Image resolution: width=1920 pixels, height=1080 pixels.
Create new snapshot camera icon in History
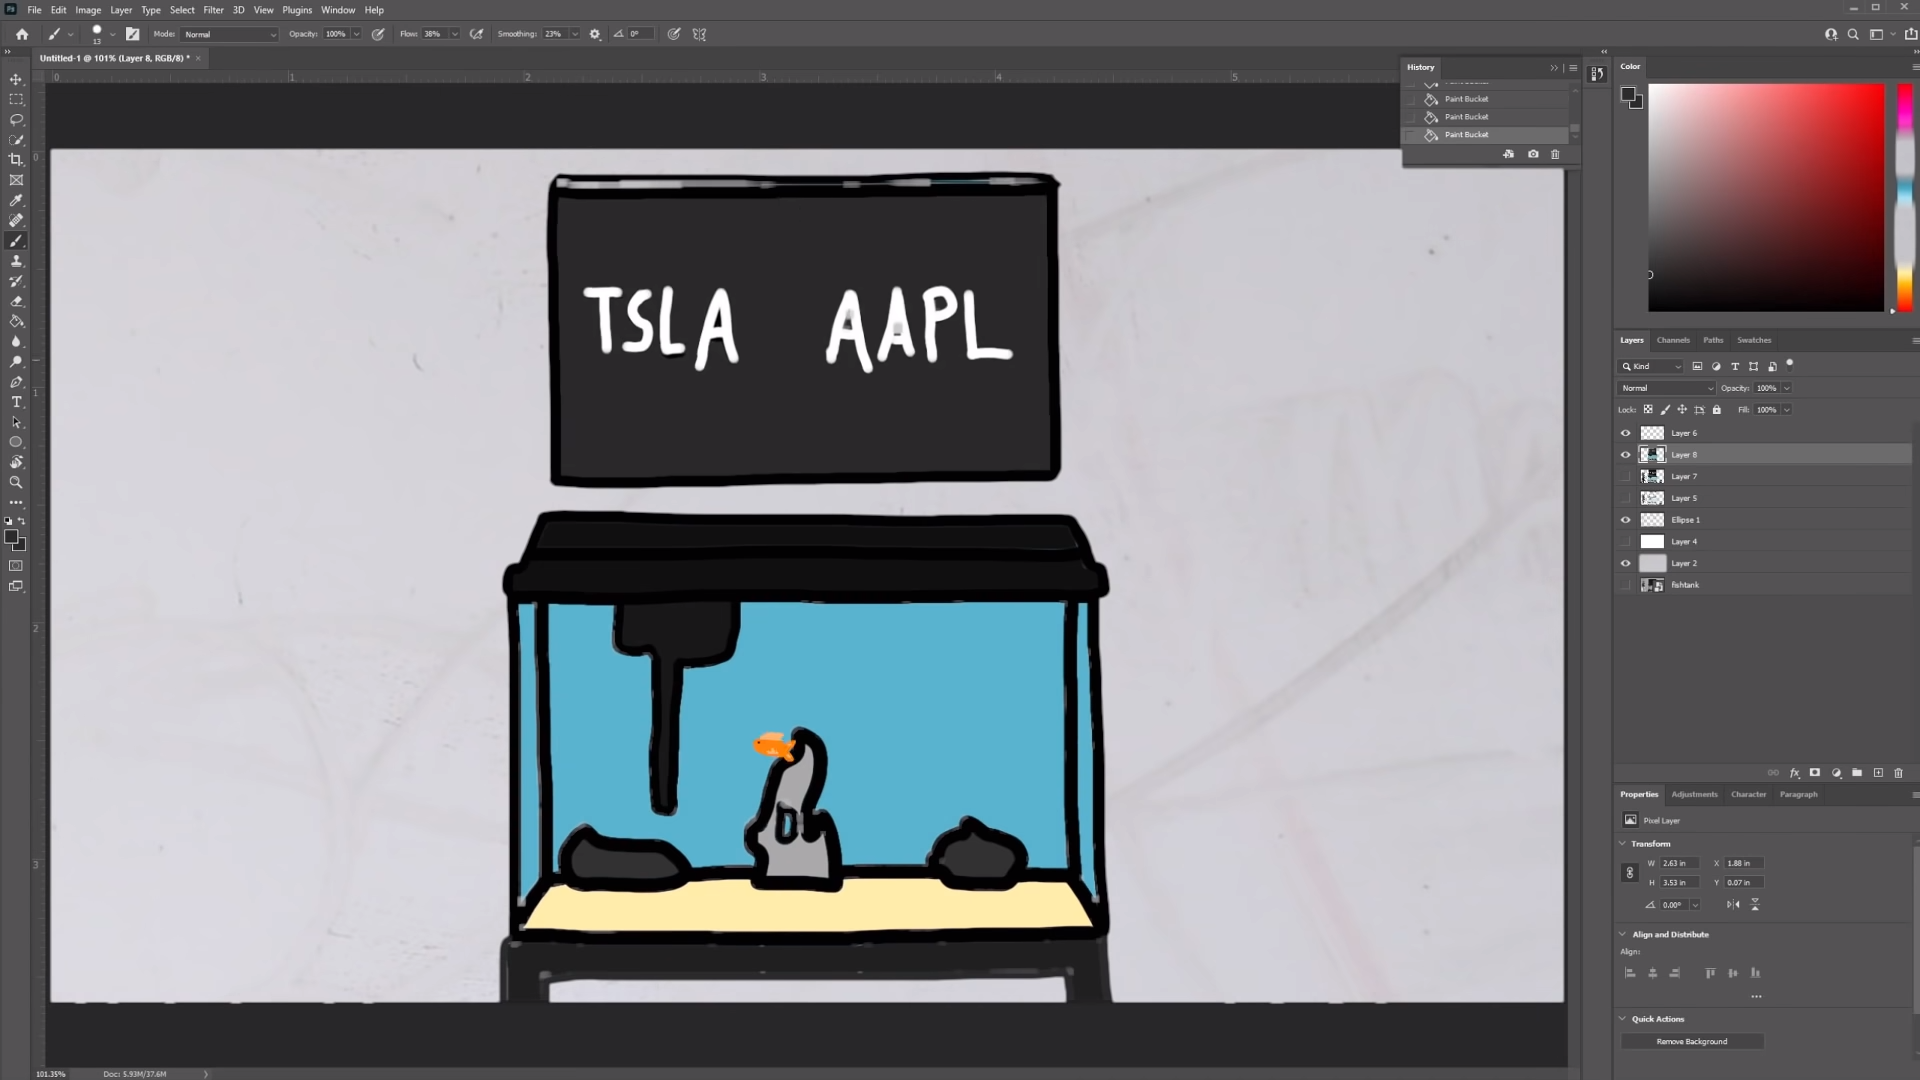(1533, 154)
